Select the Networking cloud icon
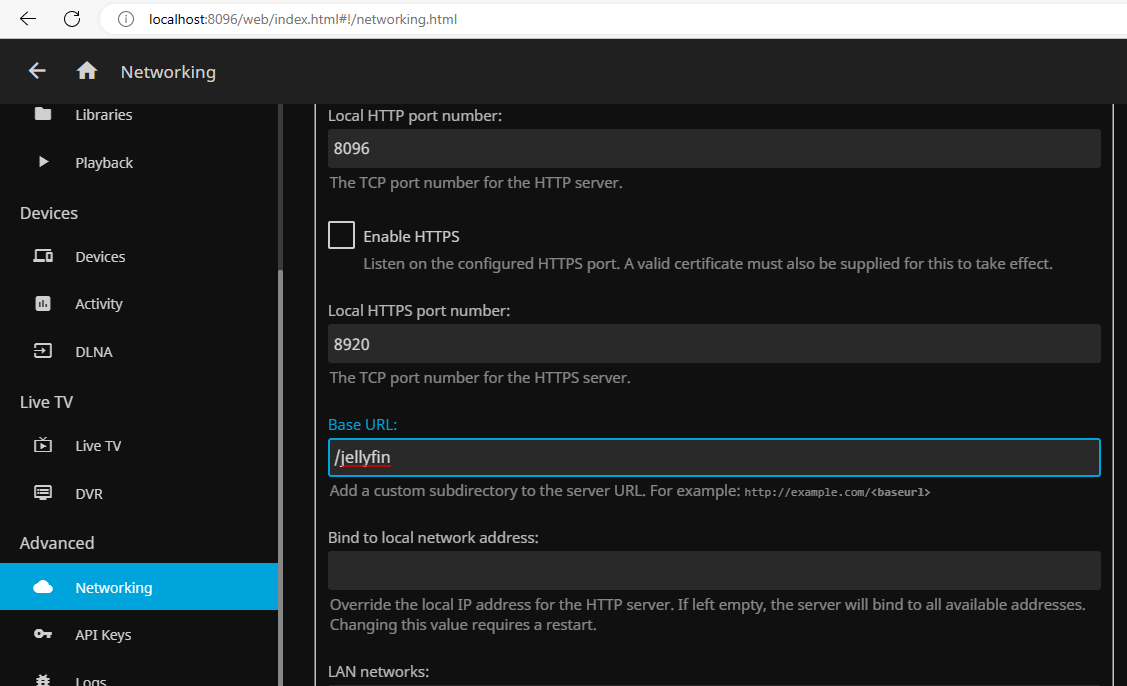The image size is (1127, 686). pos(43,587)
